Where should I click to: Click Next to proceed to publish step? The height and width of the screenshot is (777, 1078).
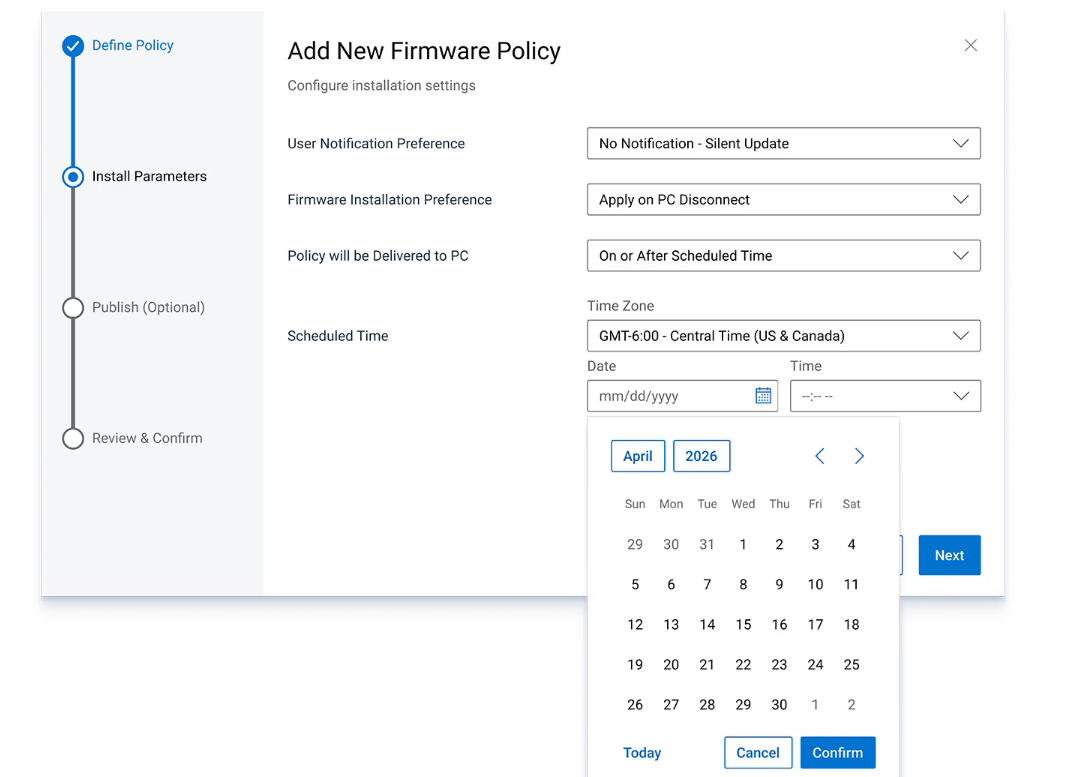click(949, 555)
